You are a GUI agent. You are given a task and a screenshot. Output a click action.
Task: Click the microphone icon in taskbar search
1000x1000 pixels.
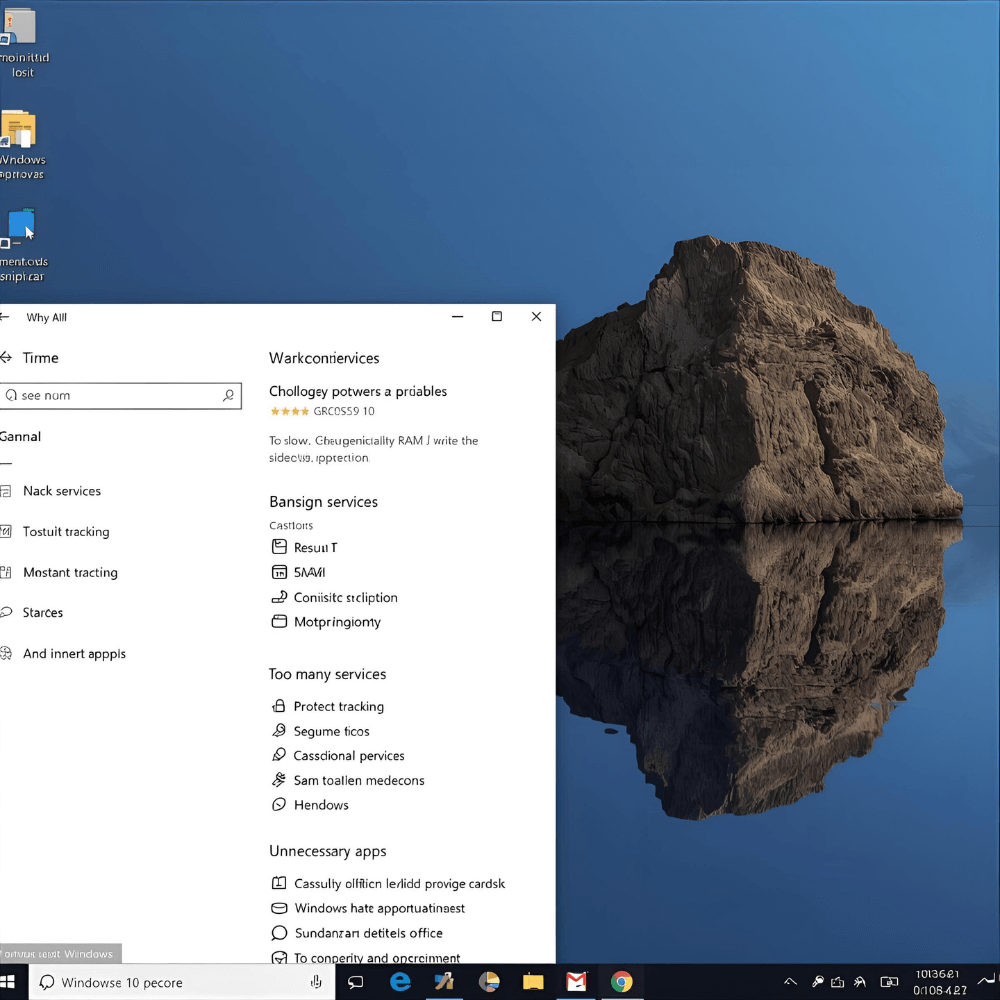coord(316,982)
